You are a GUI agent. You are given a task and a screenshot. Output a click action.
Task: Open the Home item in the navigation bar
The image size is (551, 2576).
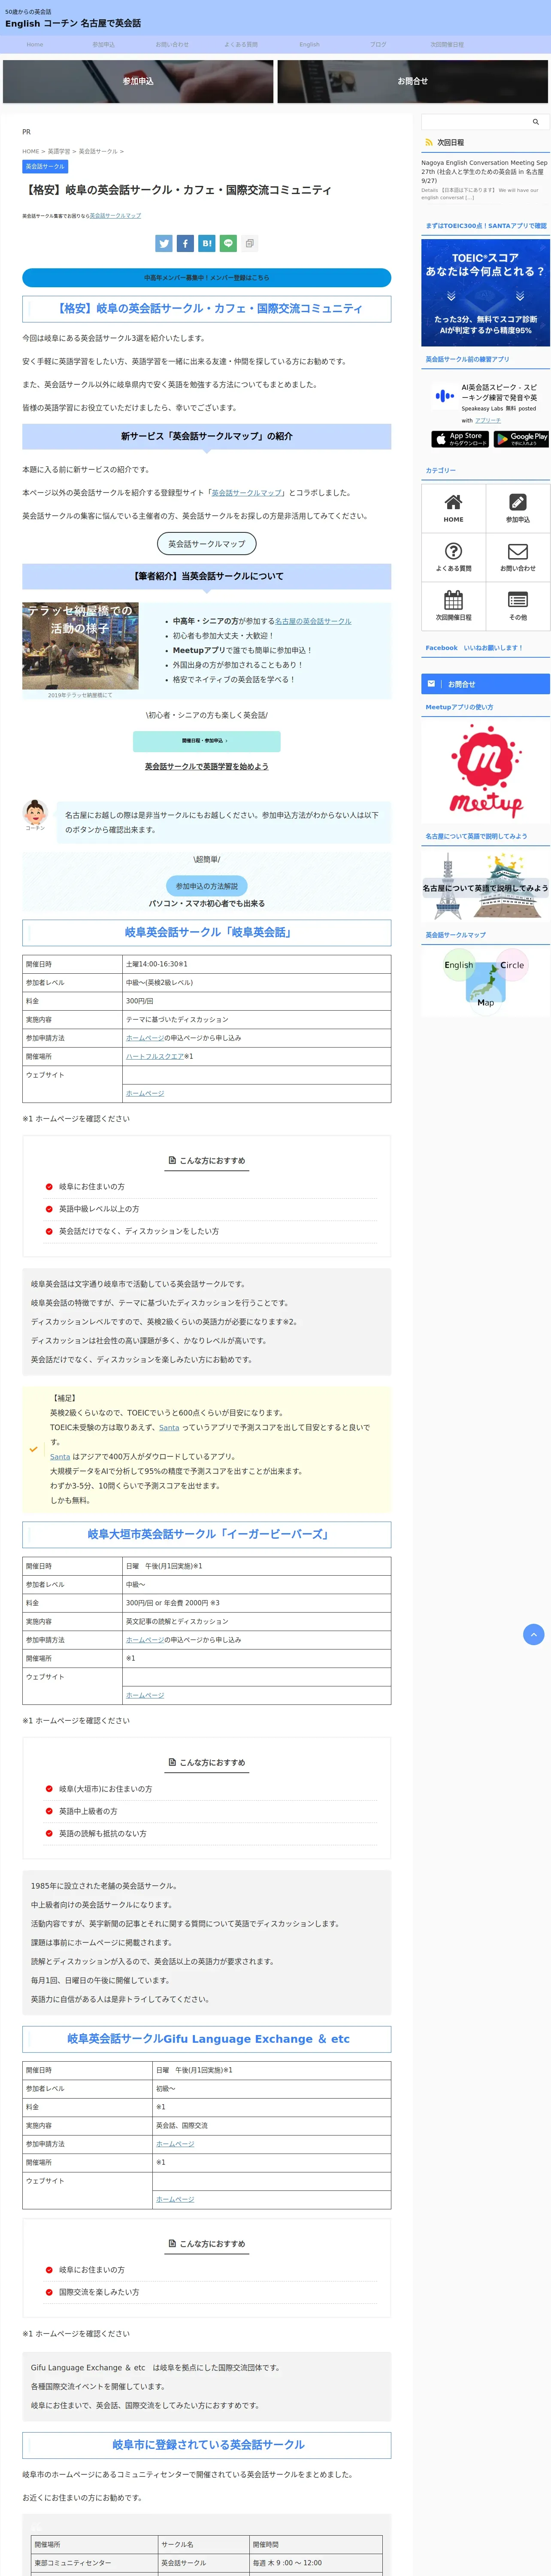click(x=35, y=45)
